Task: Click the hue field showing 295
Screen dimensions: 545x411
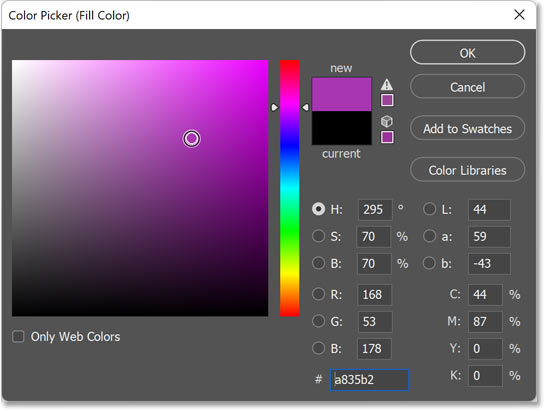Action: 375,210
